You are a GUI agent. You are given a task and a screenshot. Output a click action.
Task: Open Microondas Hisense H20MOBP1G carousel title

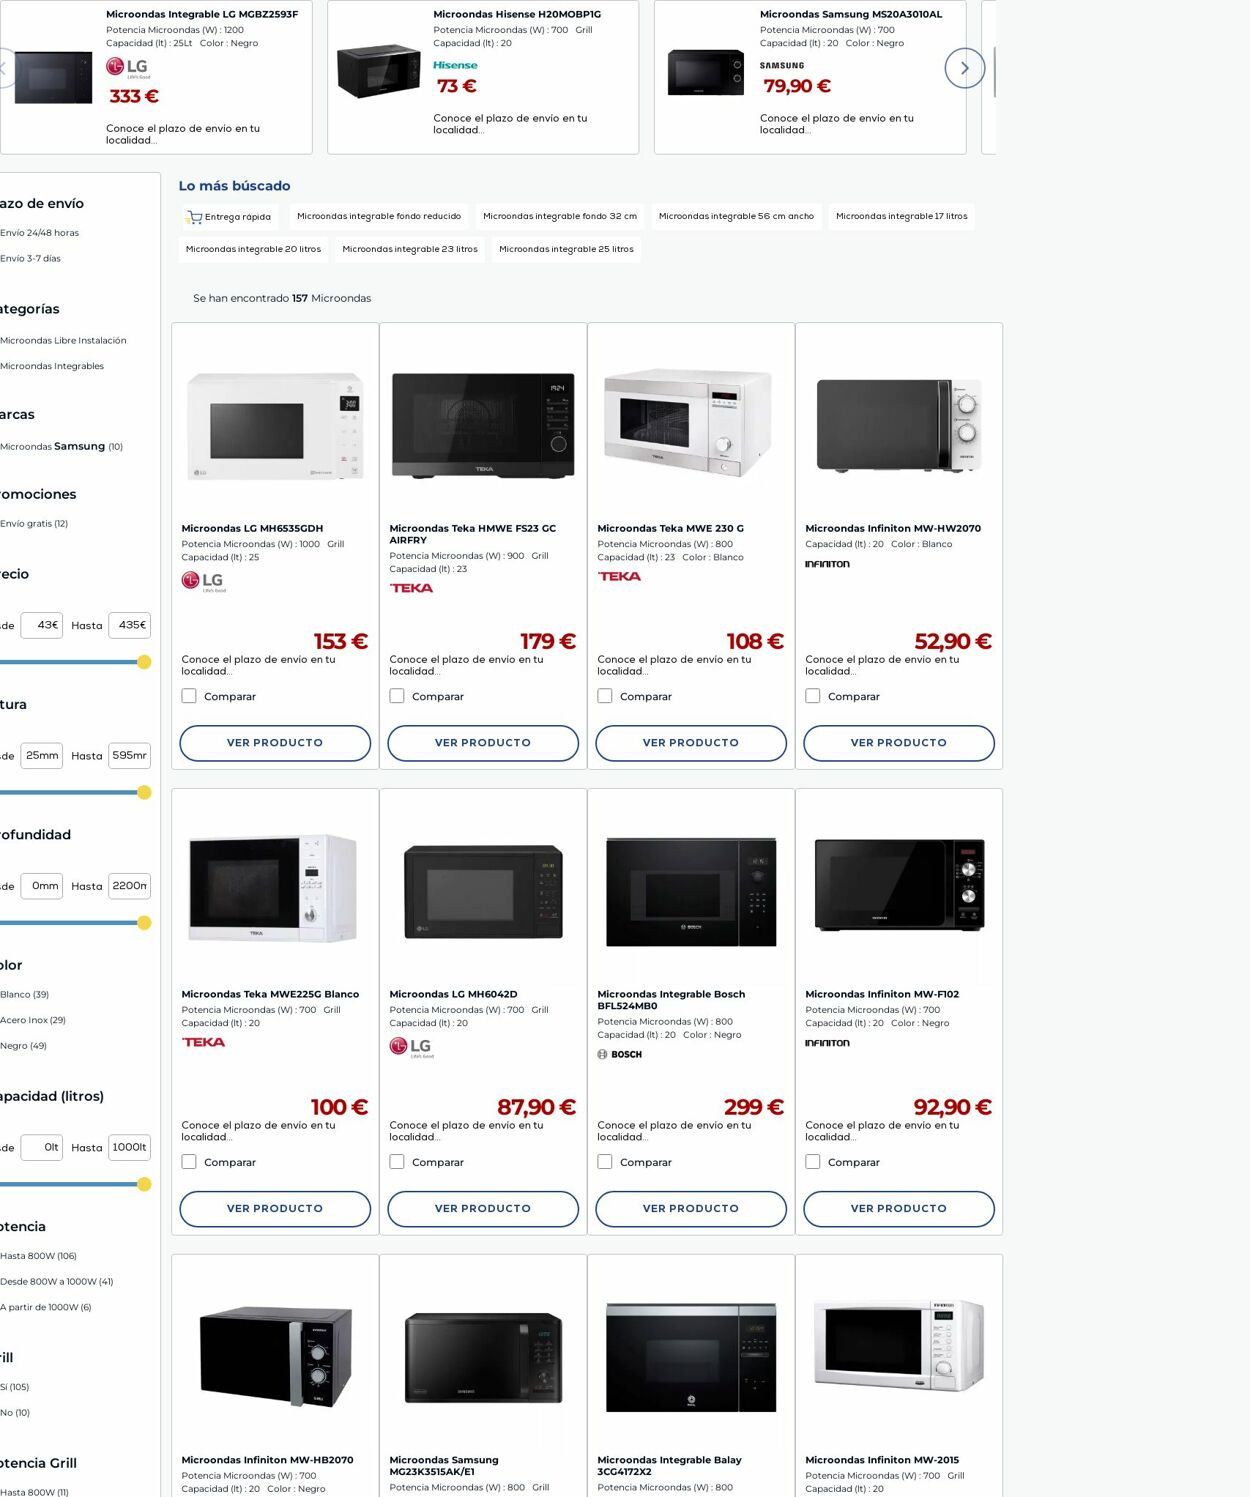coord(517,15)
